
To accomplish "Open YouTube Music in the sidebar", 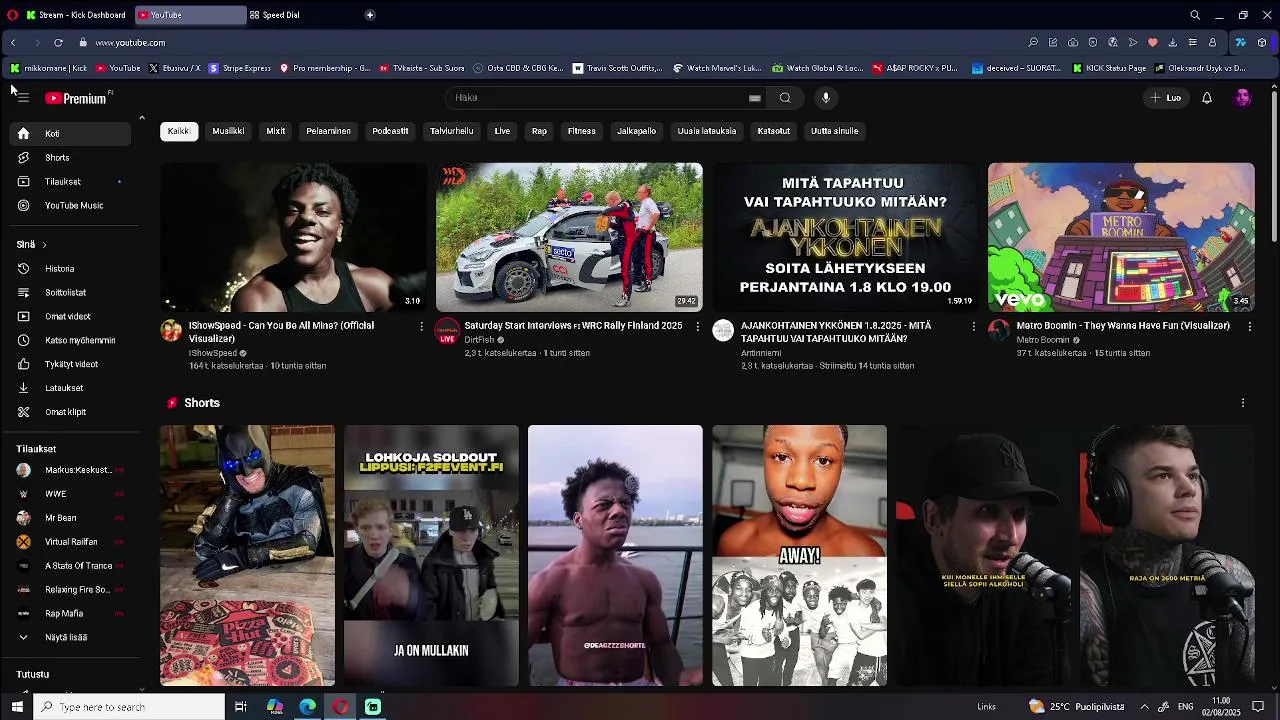I will pos(70,206).
